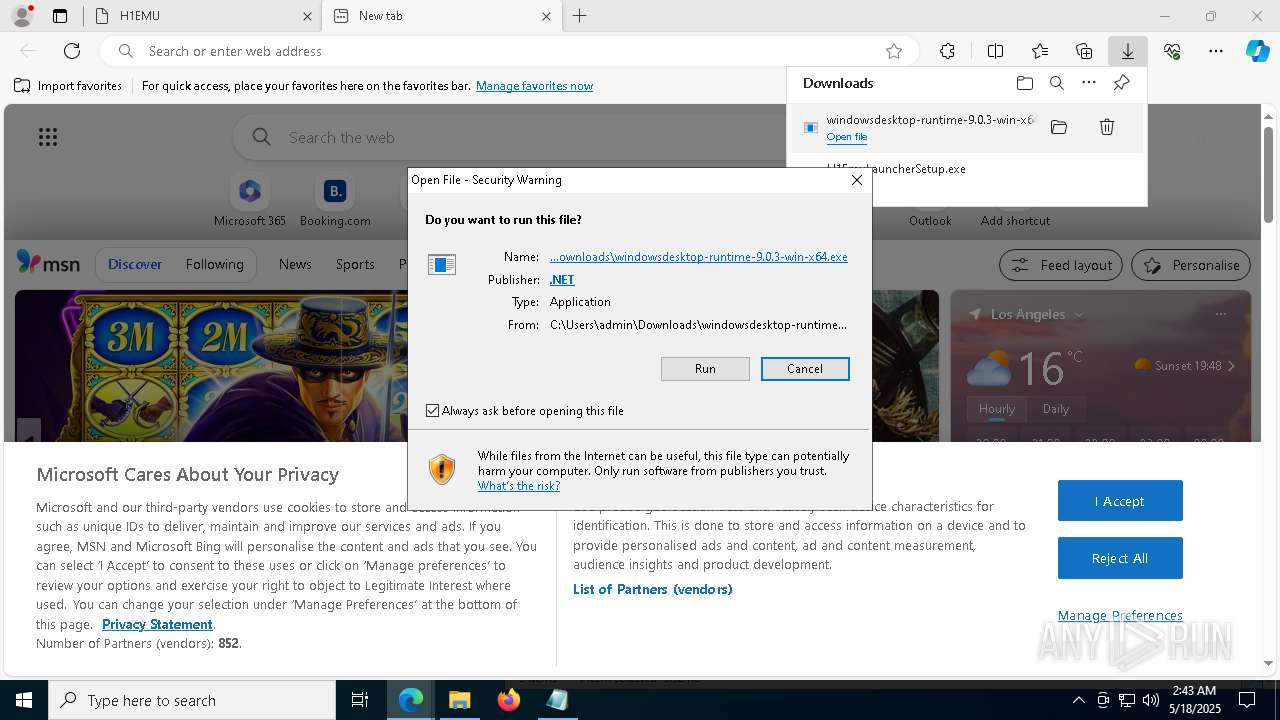The image size is (1280, 720).
Task: Open File Explorer from the taskbar
Action: tap(459, 700)
